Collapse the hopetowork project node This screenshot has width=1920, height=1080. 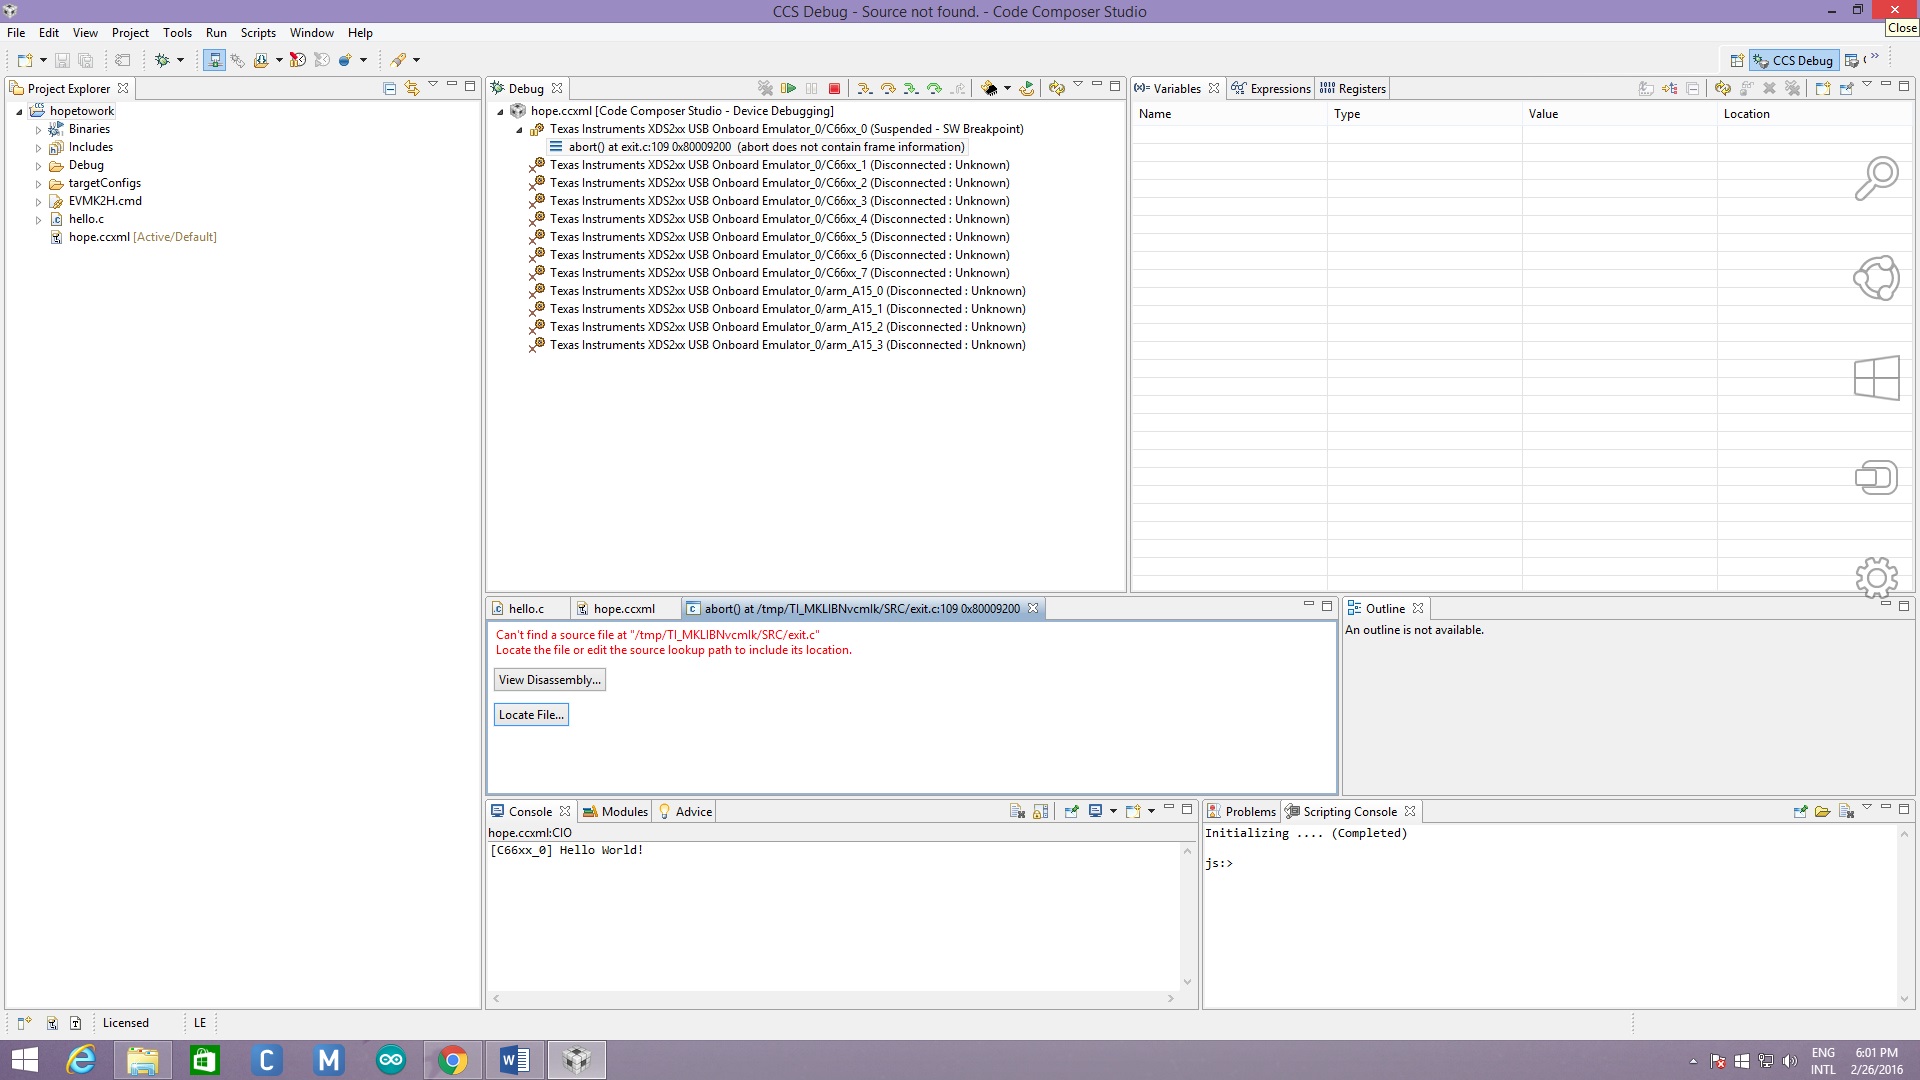point(21,110)
